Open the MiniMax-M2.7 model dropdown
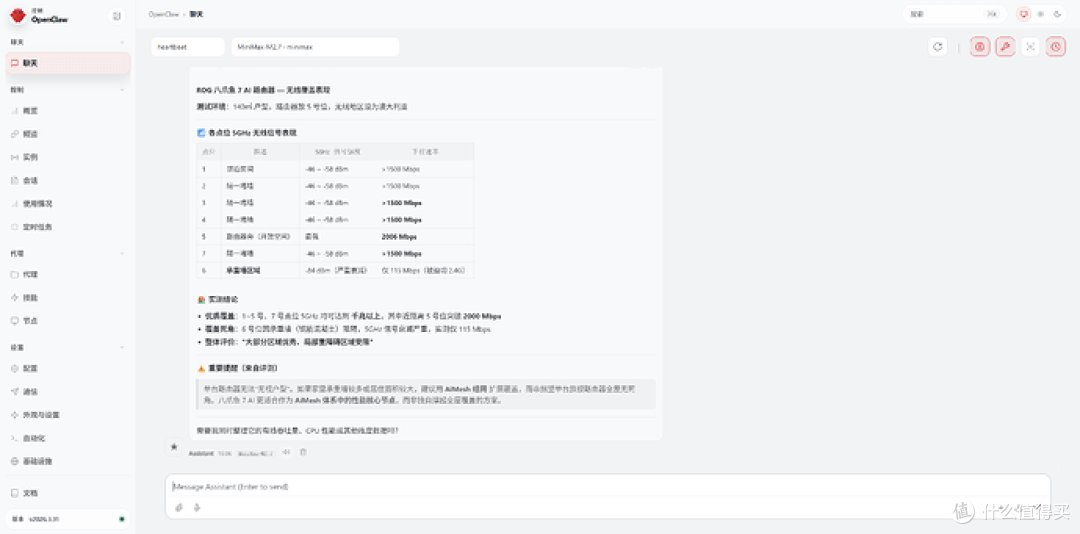The image size is (1080, 534). tap(315, 47)
